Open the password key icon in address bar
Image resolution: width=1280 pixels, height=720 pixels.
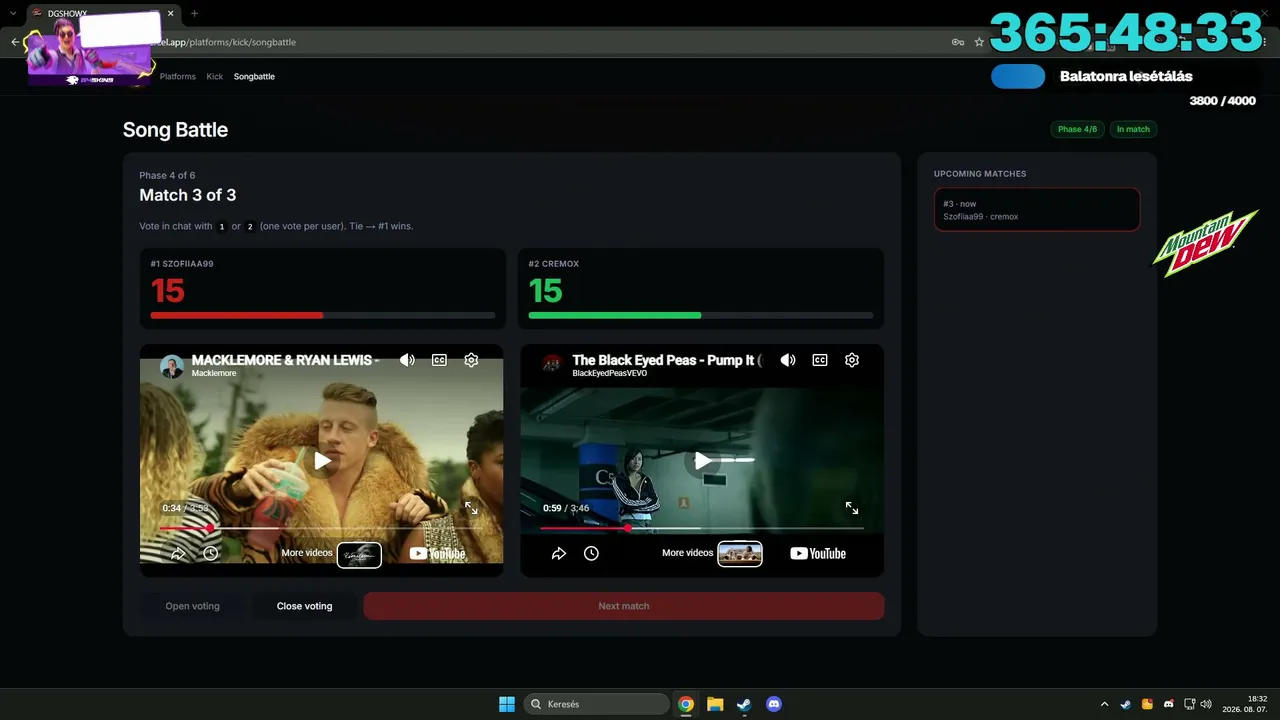[958, 42]
